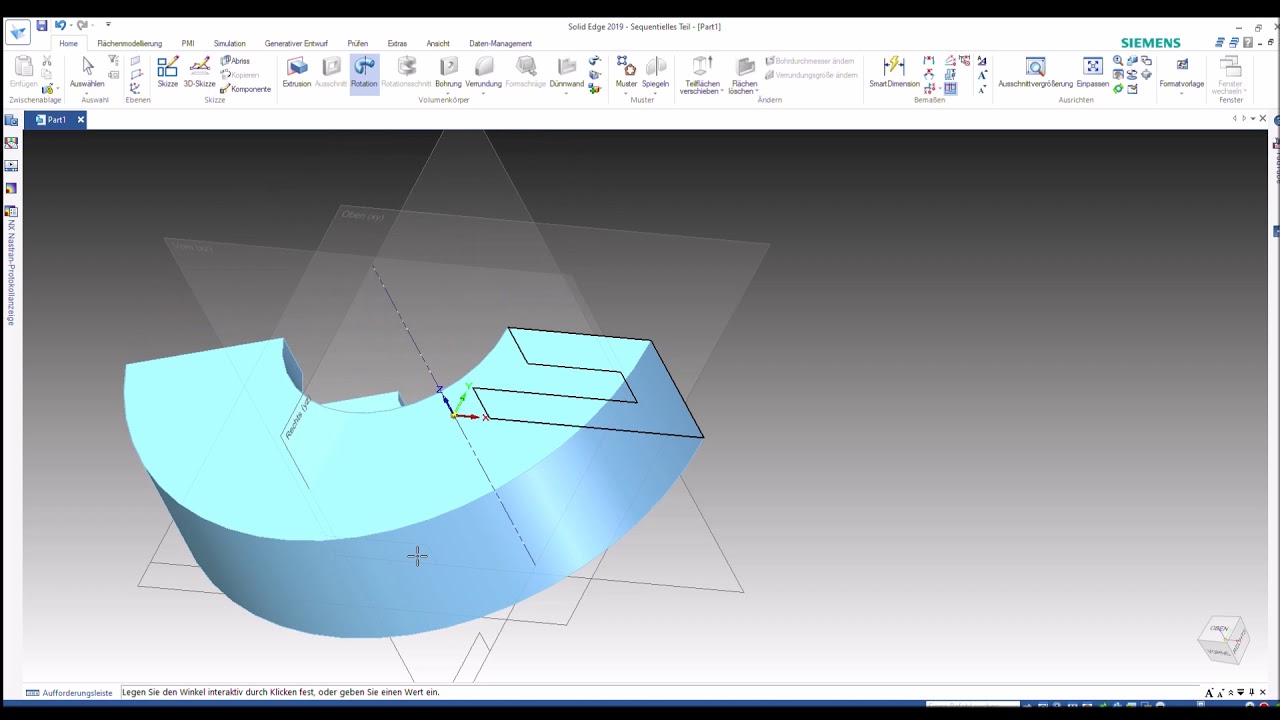Activate the Rotation revolve tool
The image size is (1280, 720).
(x=364, y=72)
